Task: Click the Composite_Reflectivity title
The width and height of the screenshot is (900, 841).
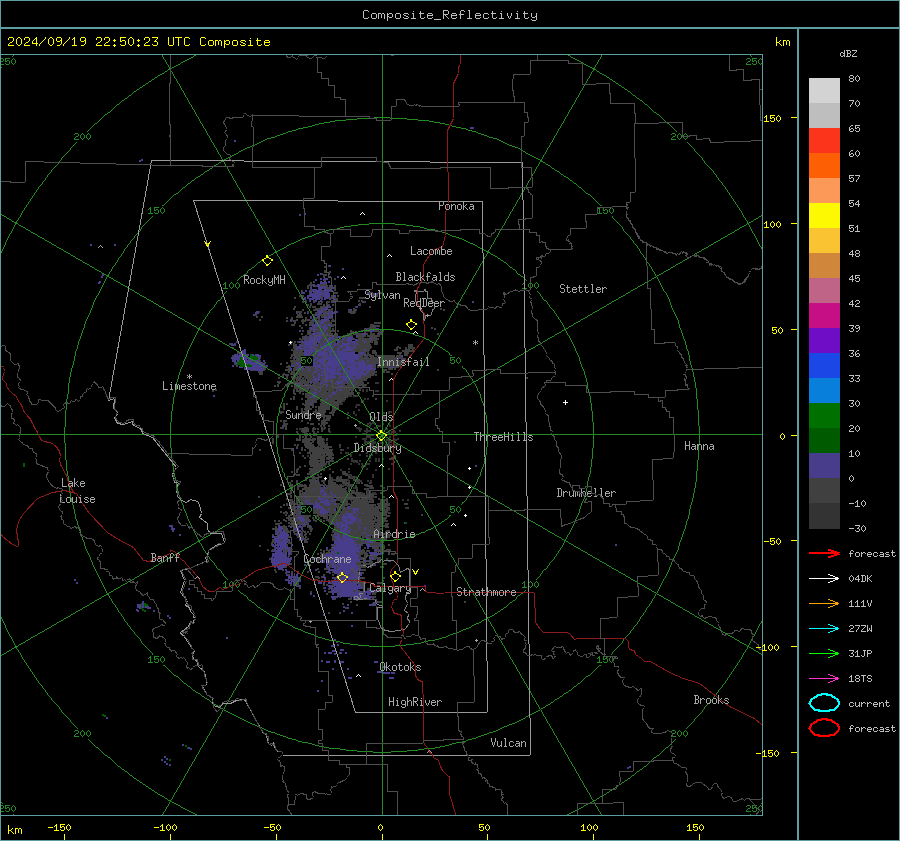Action: pos(450,15)
